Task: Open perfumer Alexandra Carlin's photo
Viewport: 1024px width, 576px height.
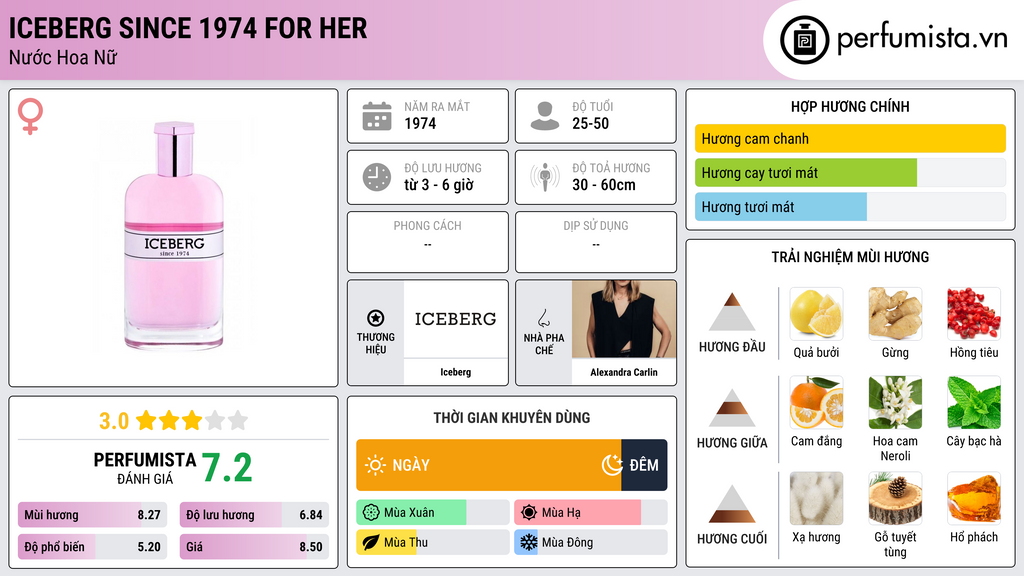Action: (624, 319)
